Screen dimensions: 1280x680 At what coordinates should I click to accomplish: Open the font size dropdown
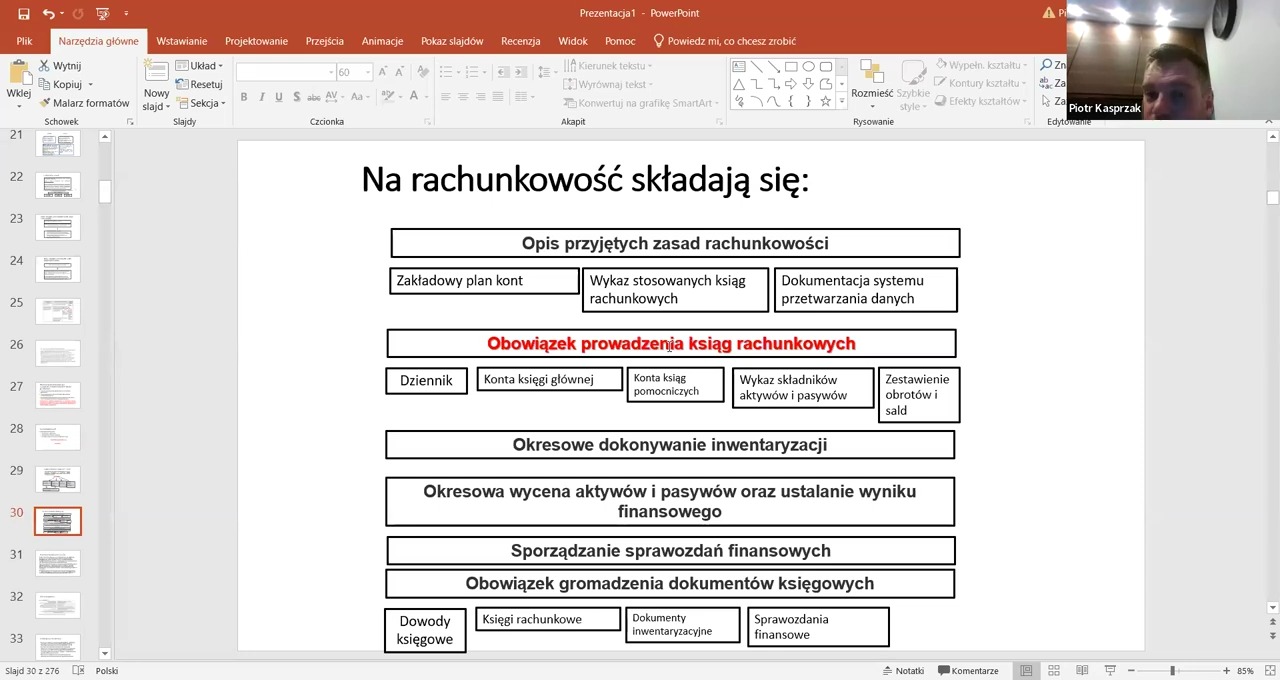pos(367,72)
